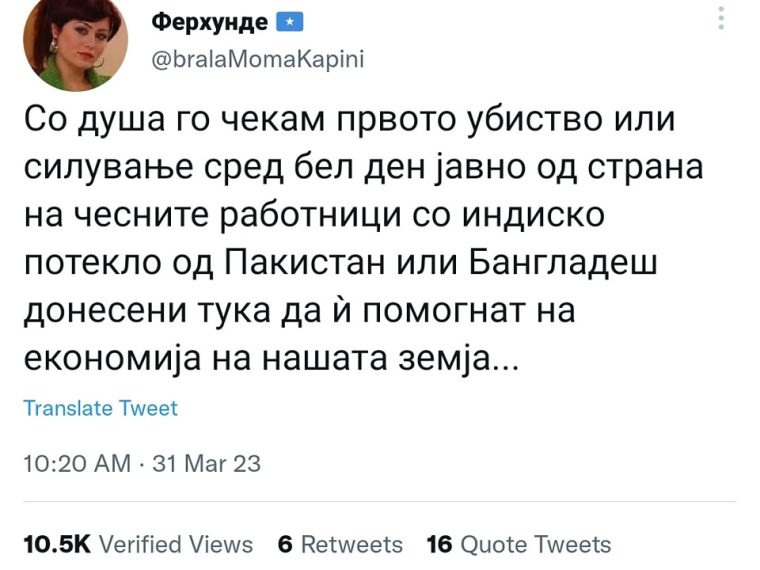Show the 16 Quote Tweets list
The width and height of the screenshot is (760, 570).
[x=519, y=544]
